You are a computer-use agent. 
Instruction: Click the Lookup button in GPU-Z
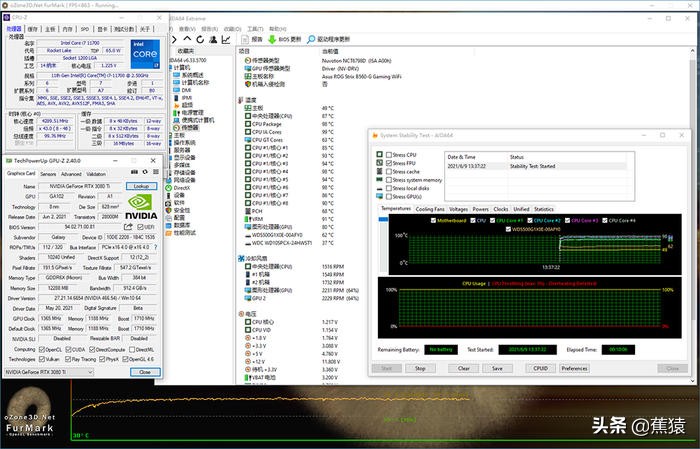142,186
